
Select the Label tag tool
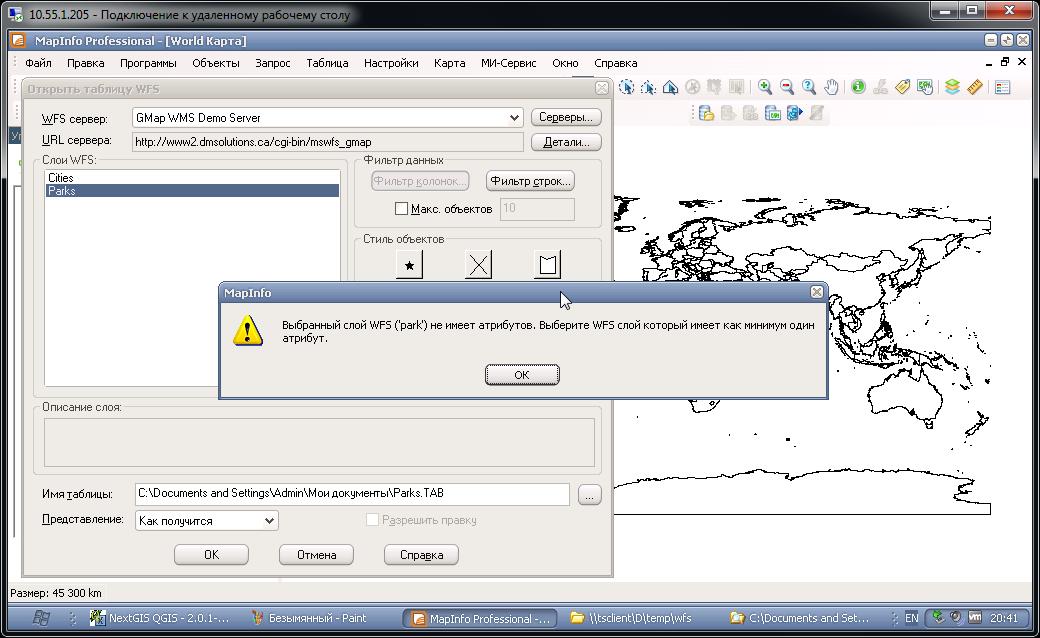(903, 87)
